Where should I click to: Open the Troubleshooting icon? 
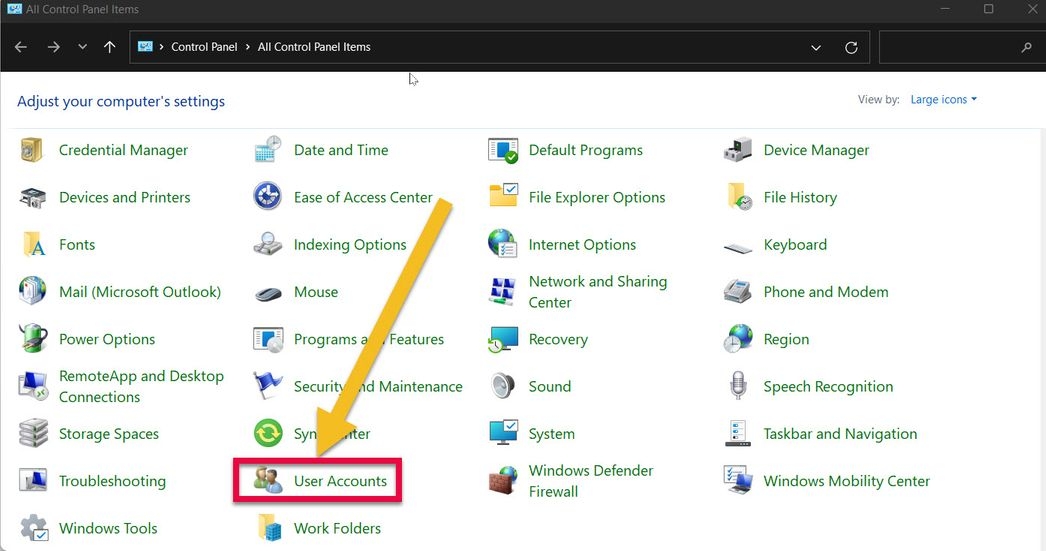(33, 481)
